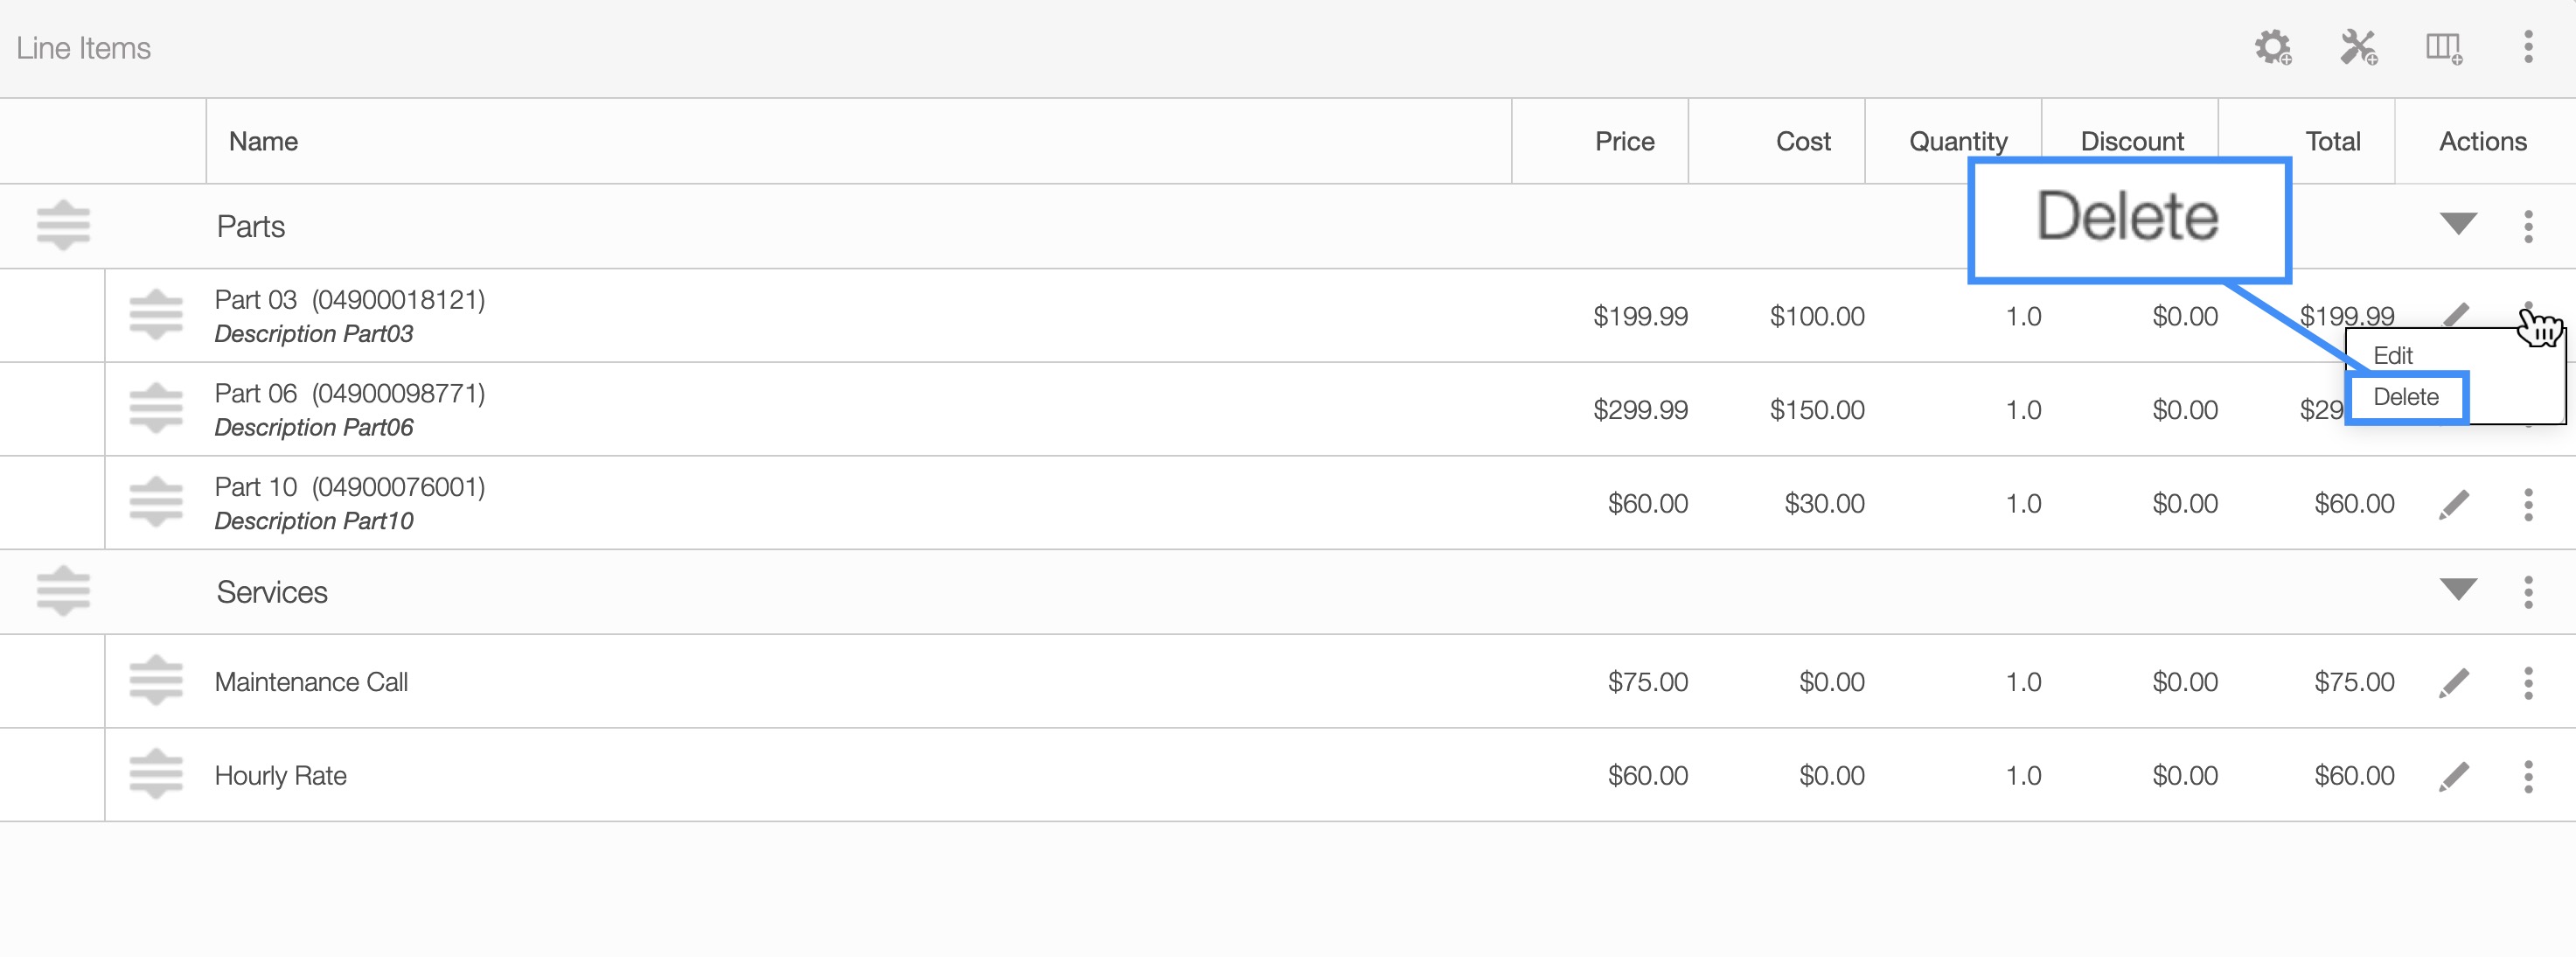
Task: Open the Line Items header kebab menu
Action: 2528,47
